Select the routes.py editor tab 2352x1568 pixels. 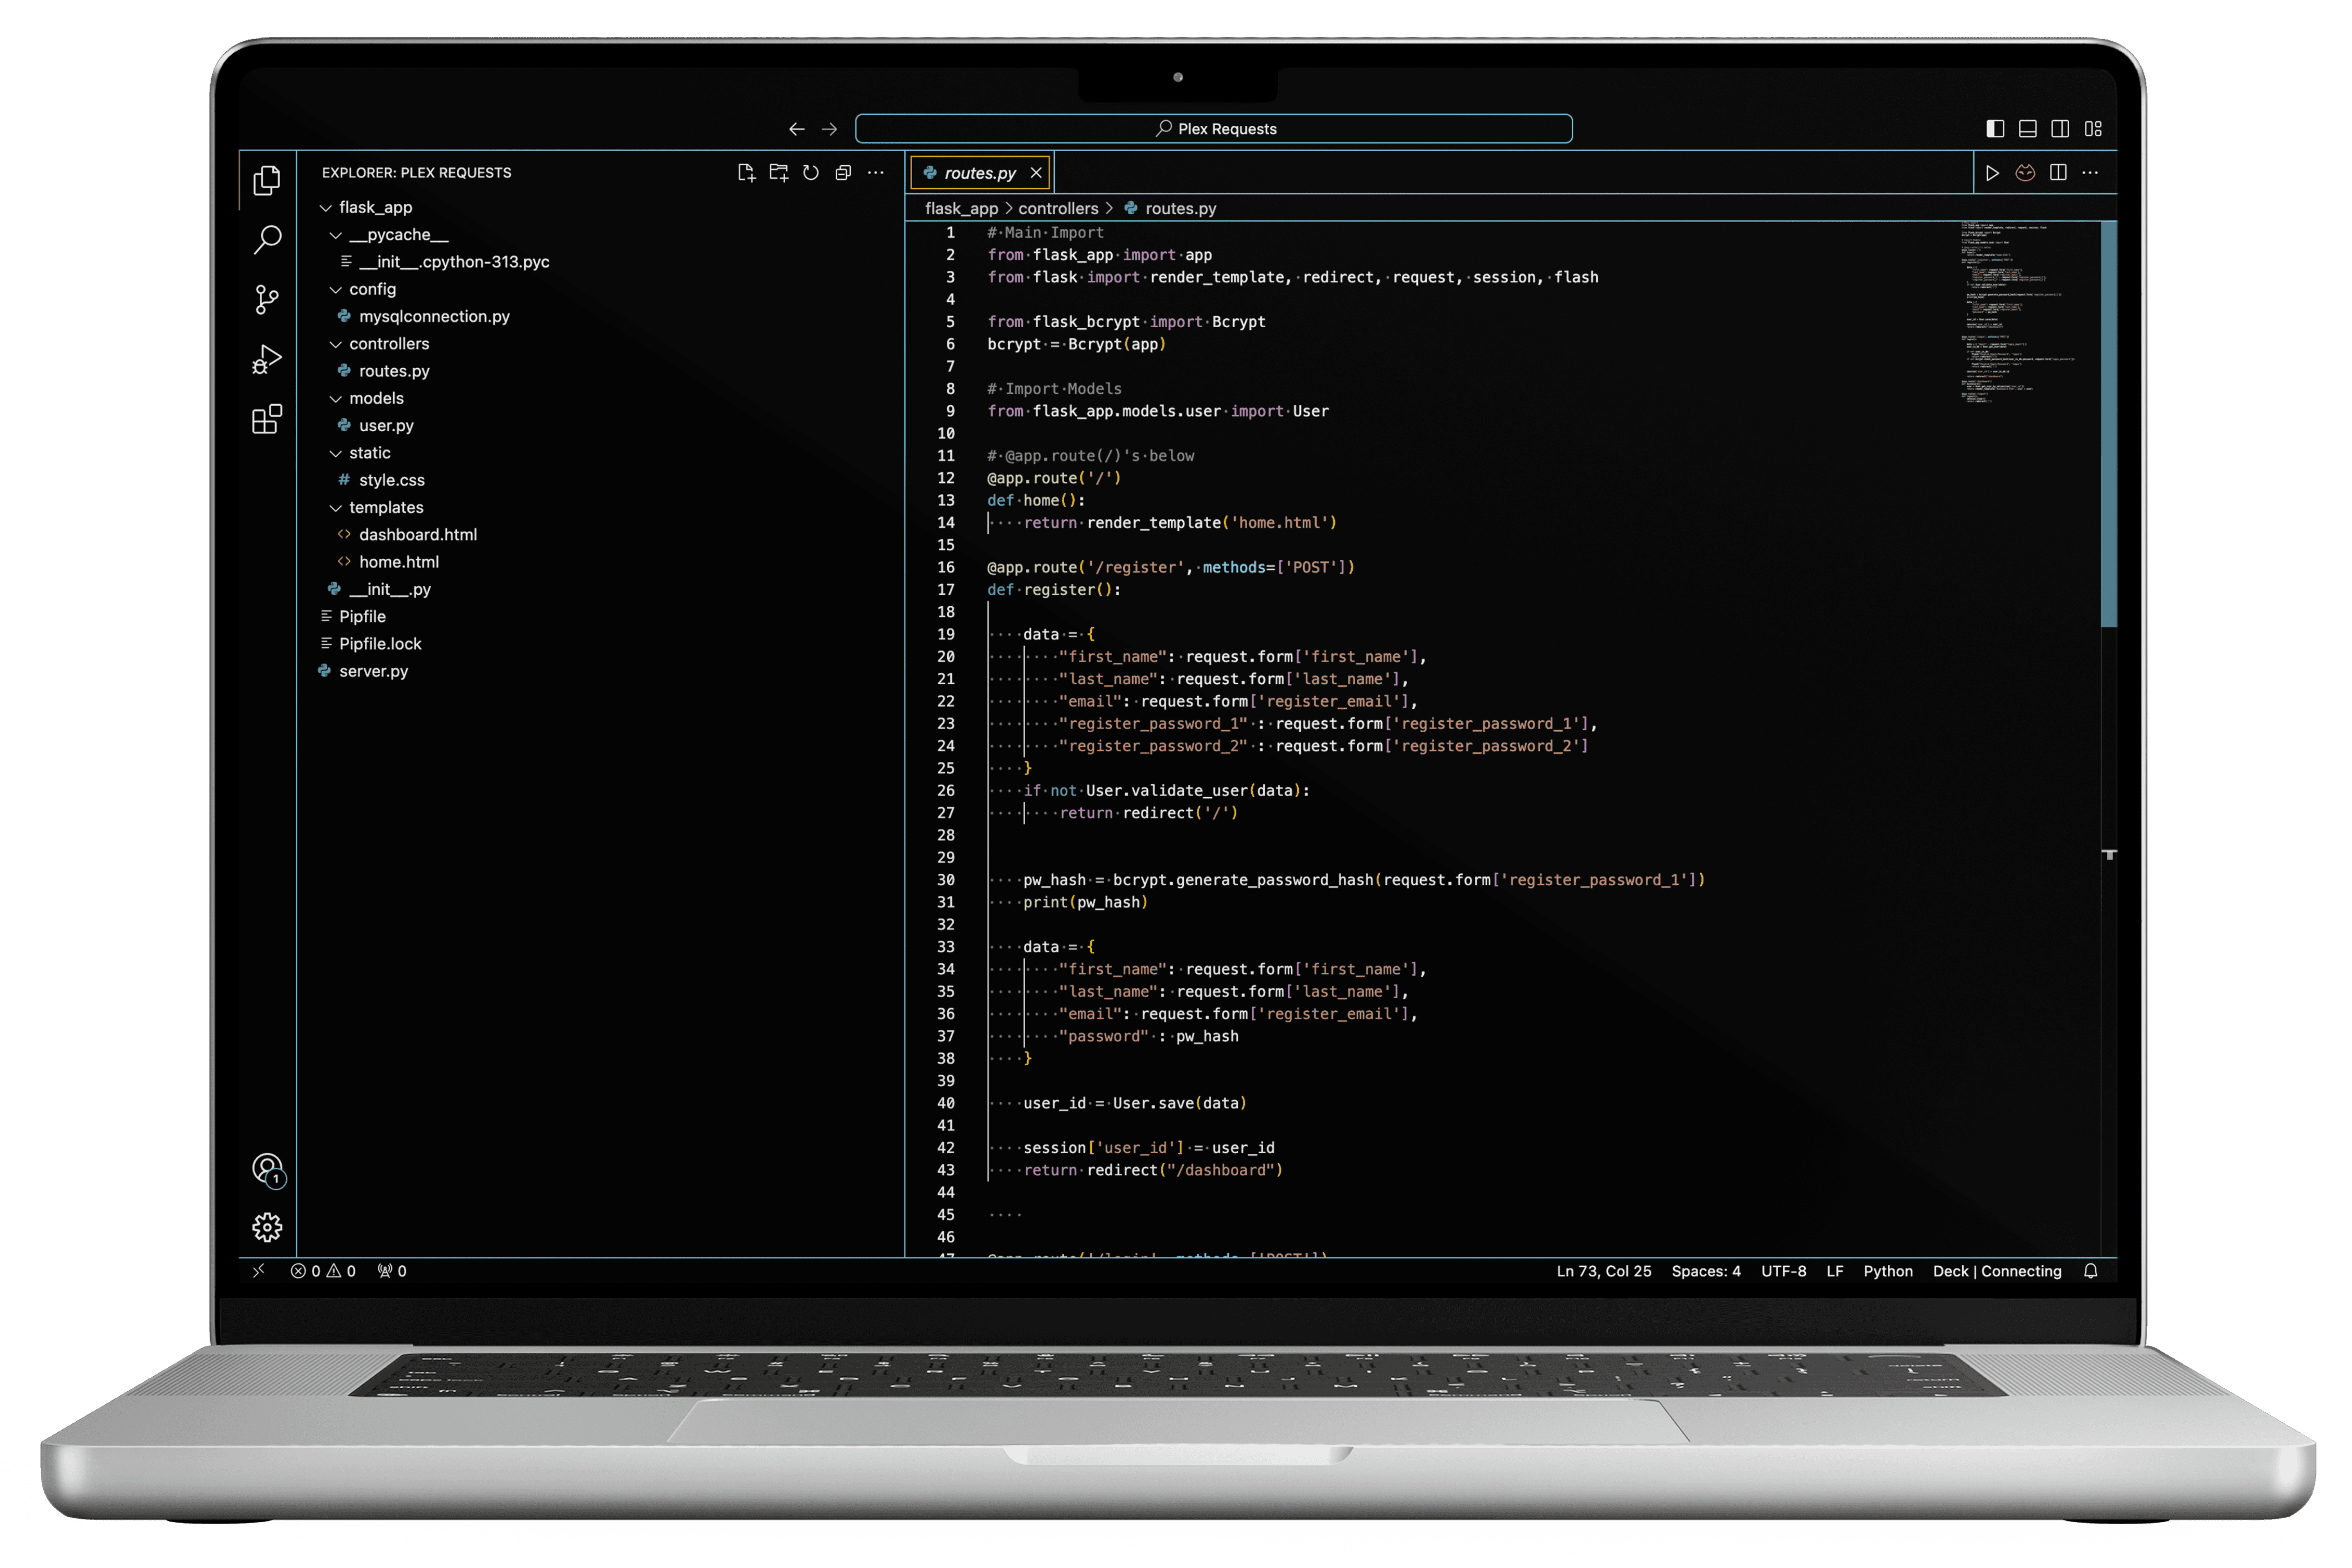[x=979, y=173]
